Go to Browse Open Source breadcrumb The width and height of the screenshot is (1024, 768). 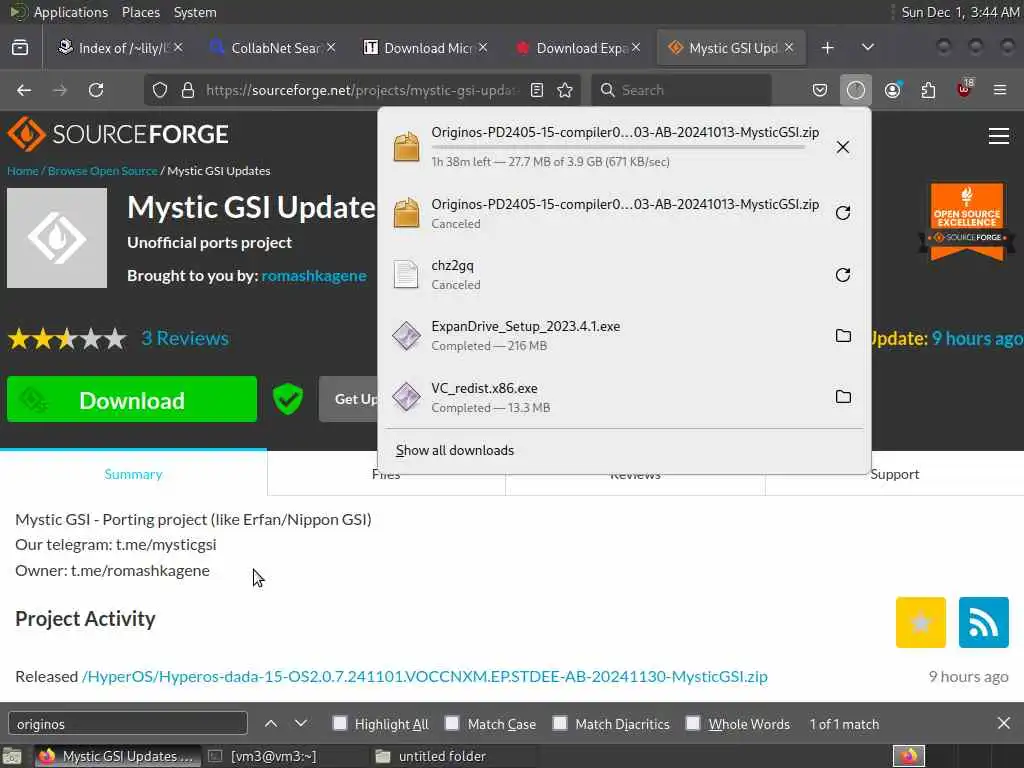click(103, 170)
